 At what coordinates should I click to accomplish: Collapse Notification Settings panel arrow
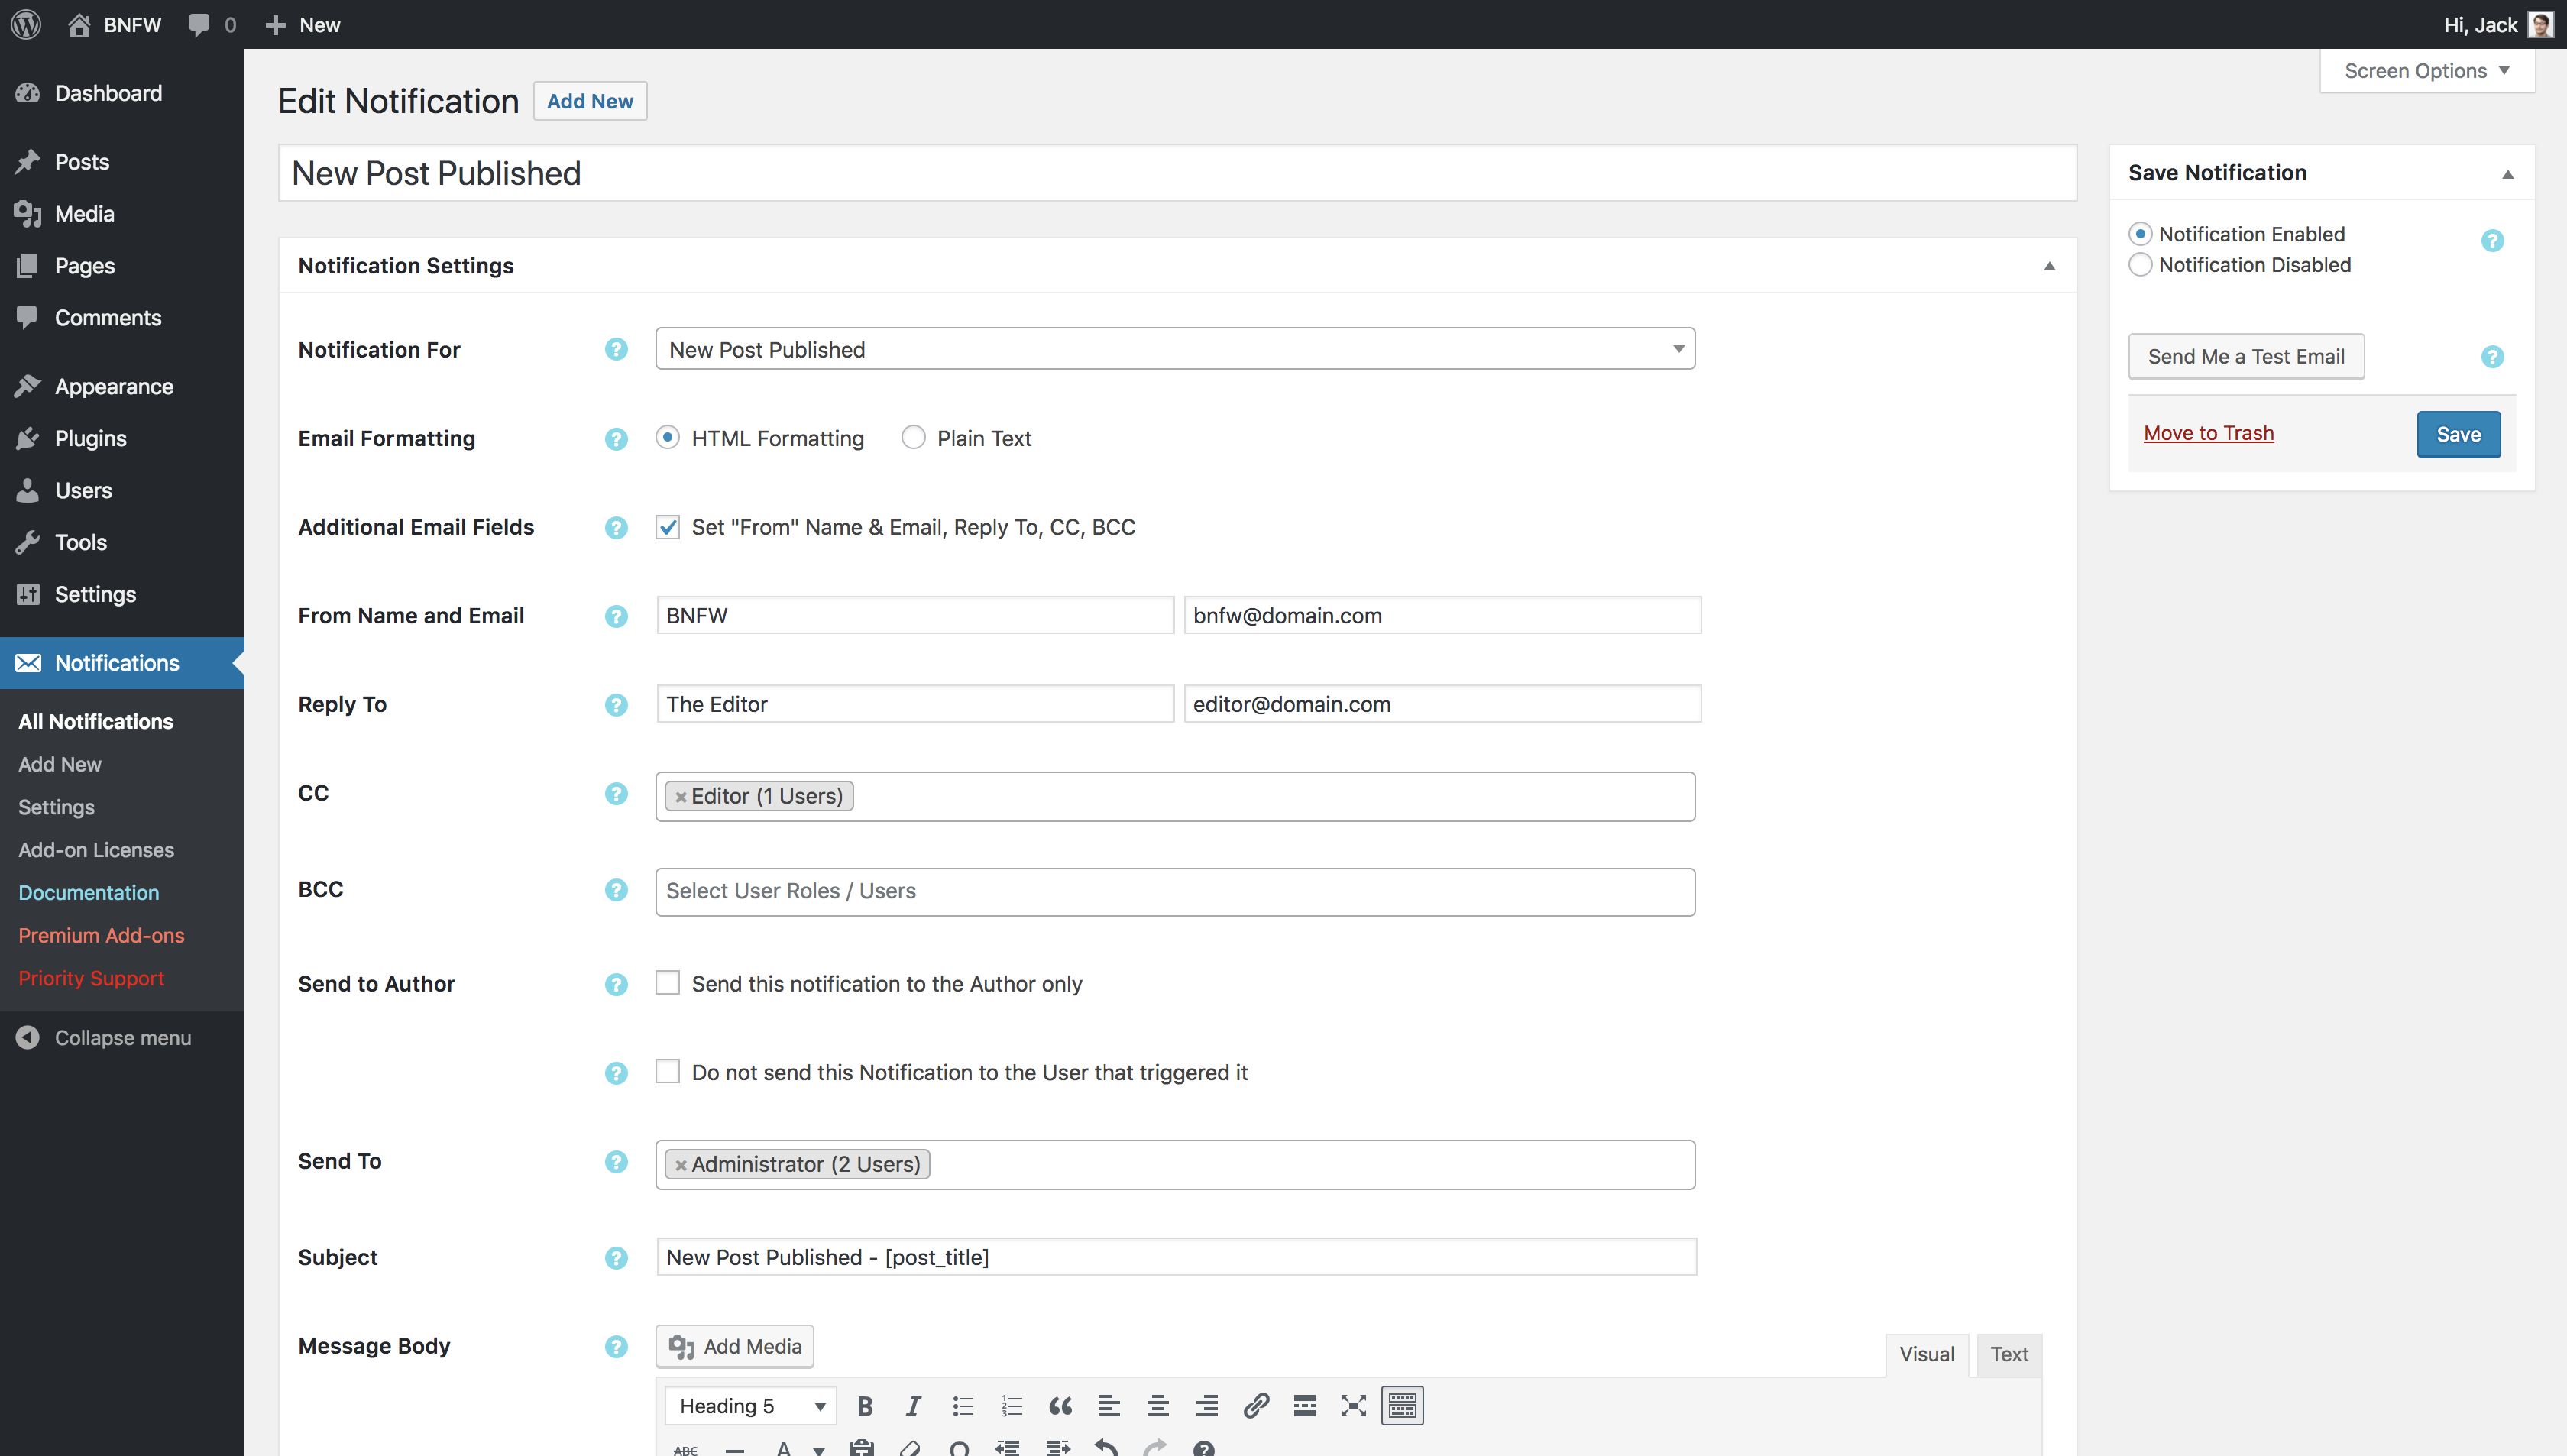(2049, 266)
